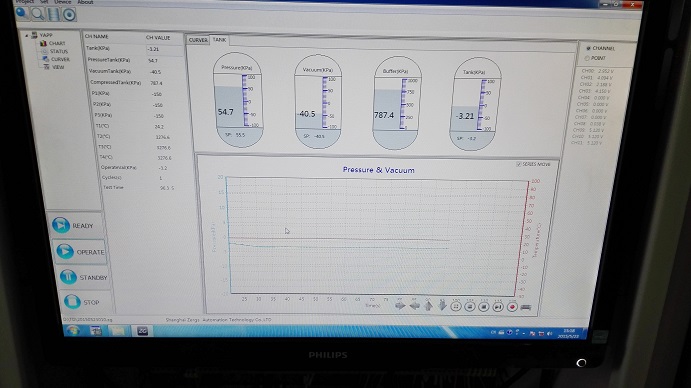This screenshot has height=388, width=691.
Task: Open the Device menu
Action: tap(63, 2)
